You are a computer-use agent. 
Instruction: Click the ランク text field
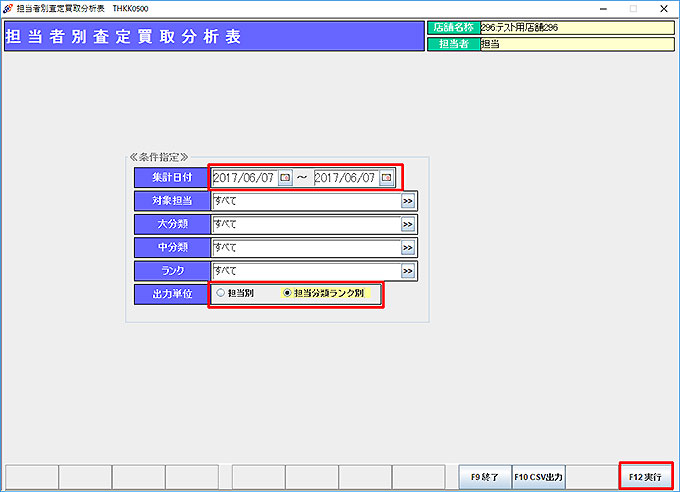click(307, 271)
